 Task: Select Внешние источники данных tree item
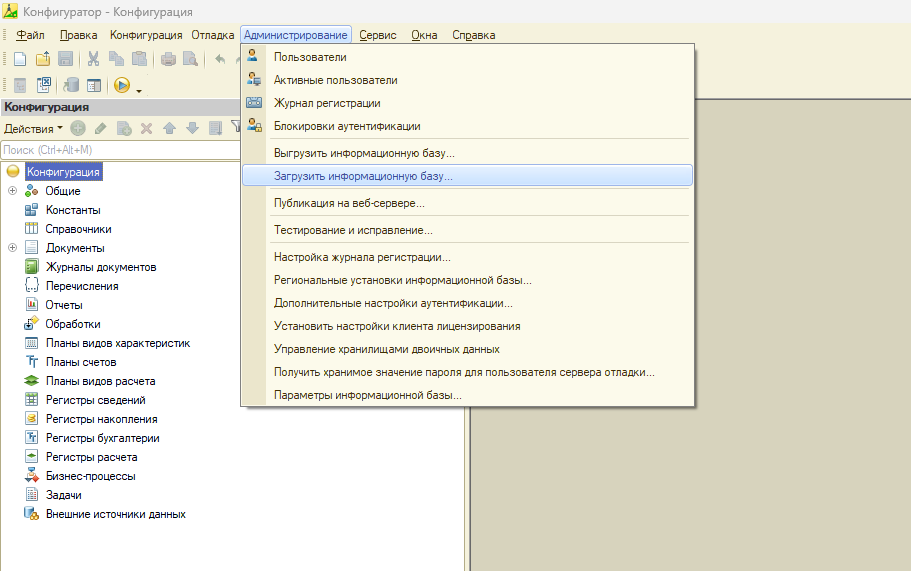(x=116, y=514)
